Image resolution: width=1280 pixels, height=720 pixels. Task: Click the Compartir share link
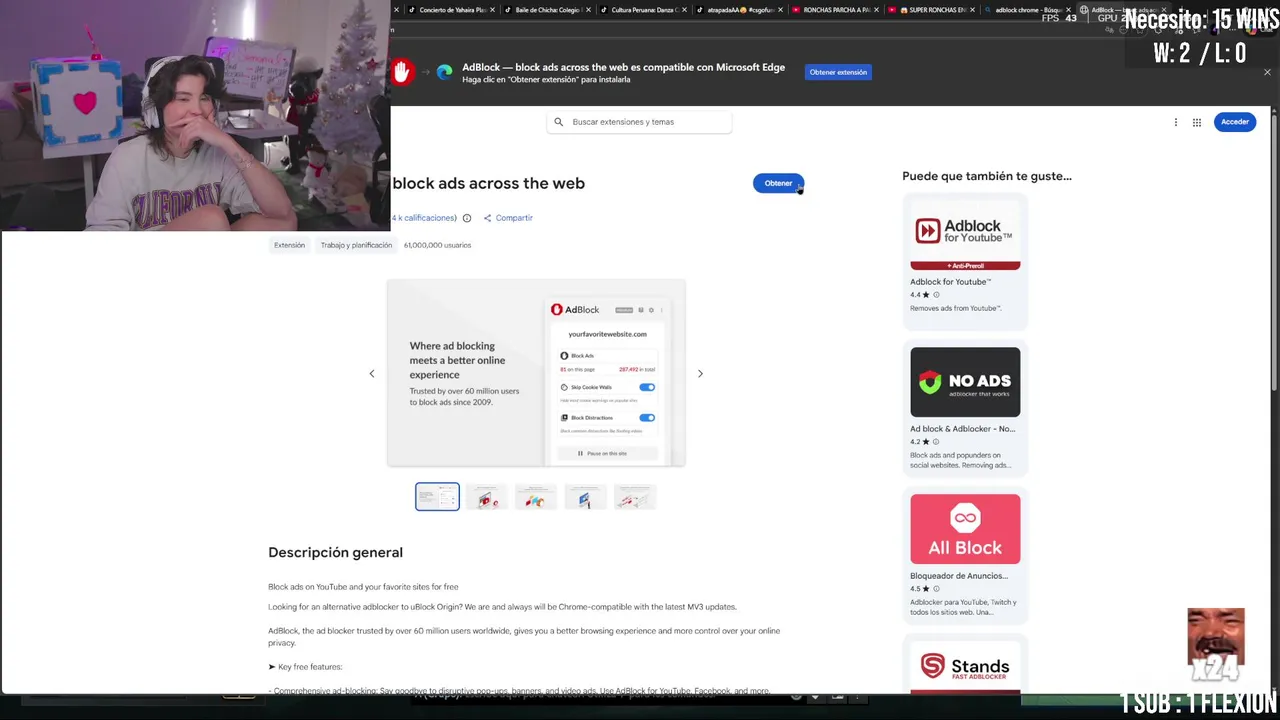[508, 218]
